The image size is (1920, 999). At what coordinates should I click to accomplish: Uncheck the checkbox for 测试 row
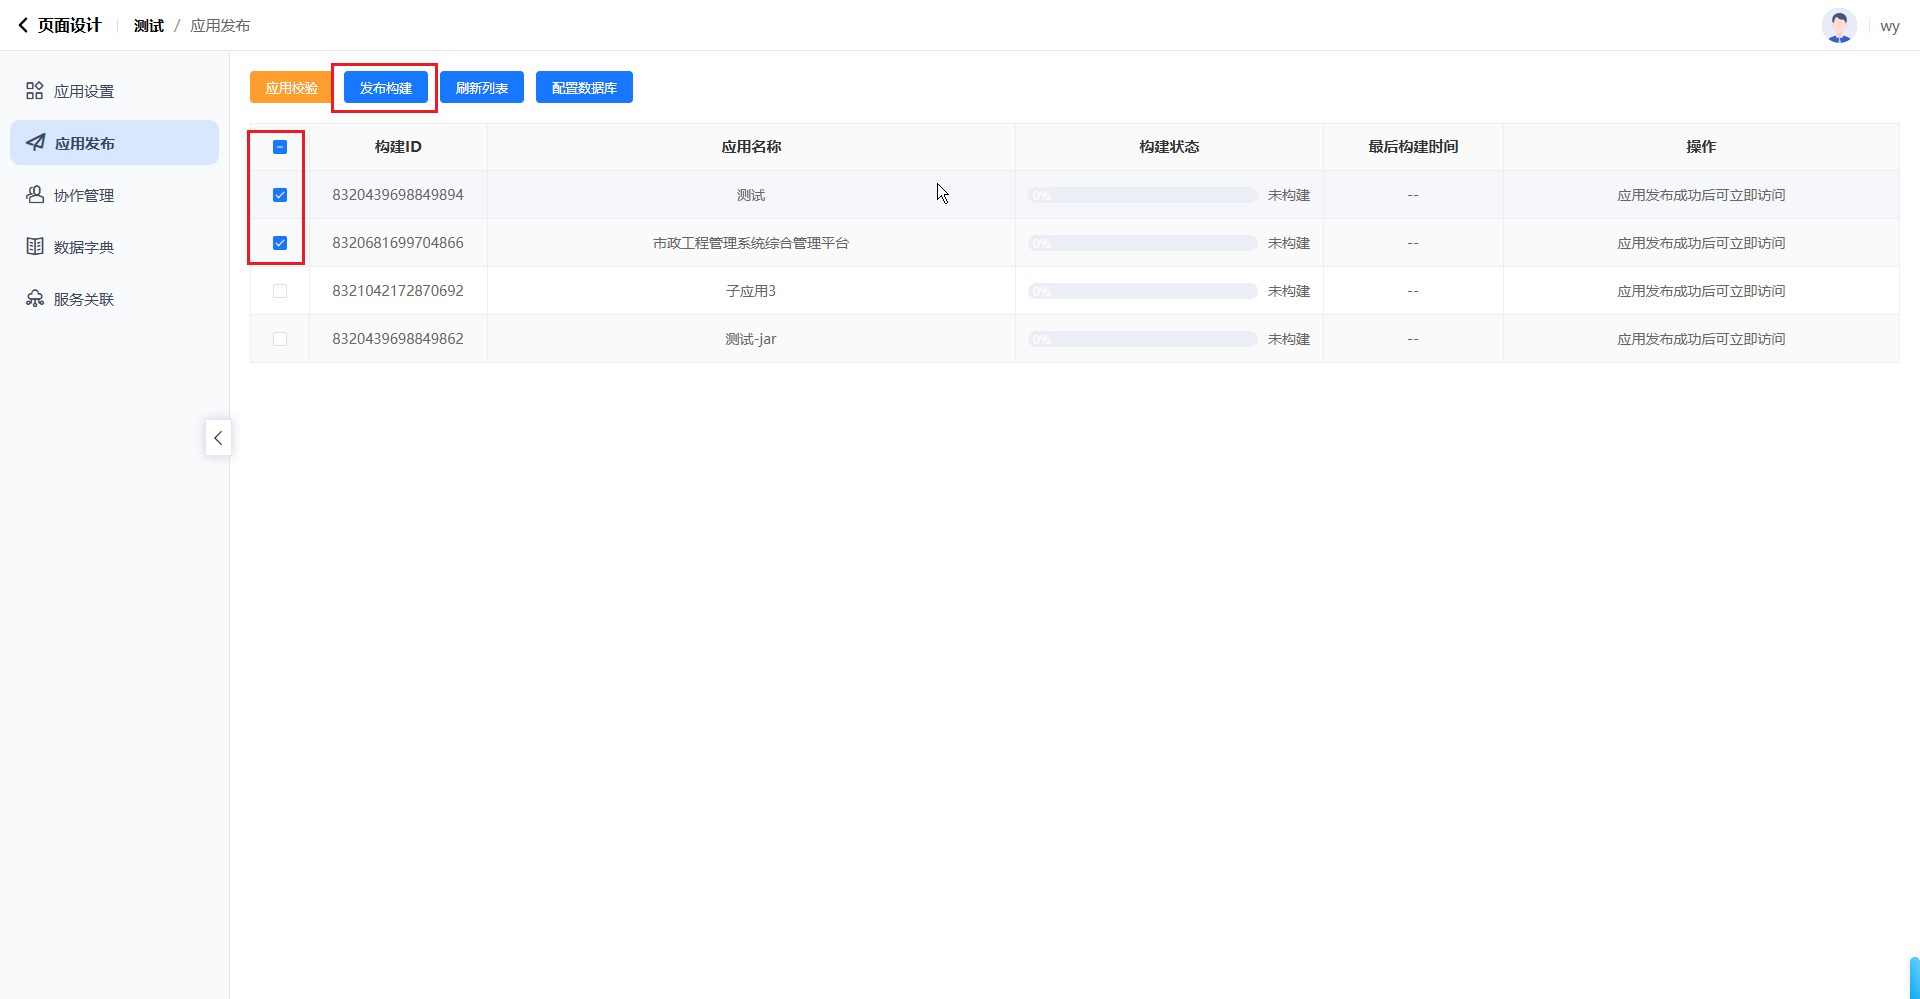point(280,195)
